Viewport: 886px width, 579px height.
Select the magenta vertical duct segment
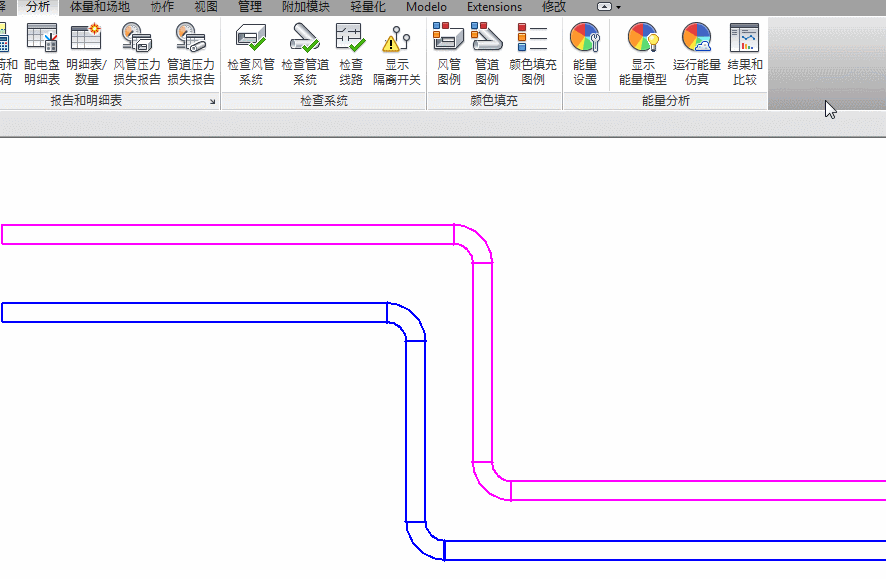click(x=482, y=362)
